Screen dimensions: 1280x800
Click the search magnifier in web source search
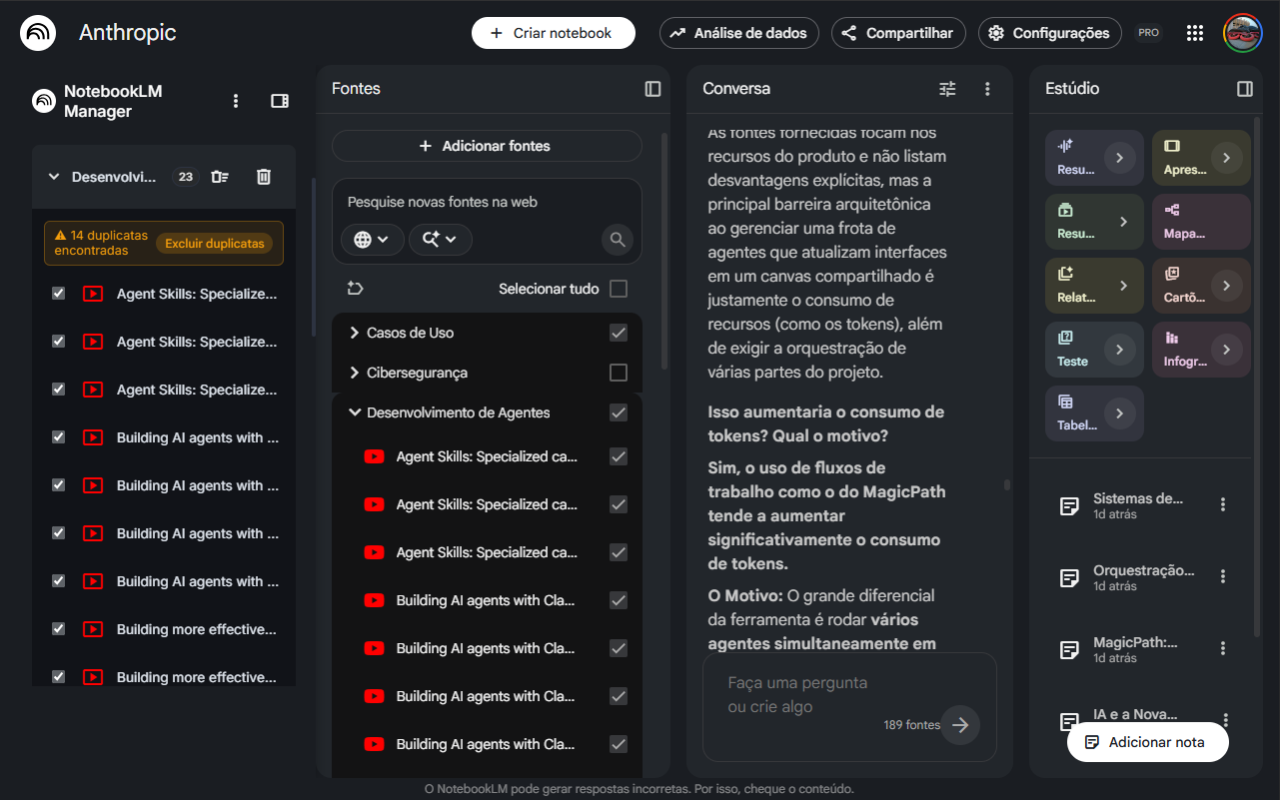pyautogui.click(x=618, y=240)
